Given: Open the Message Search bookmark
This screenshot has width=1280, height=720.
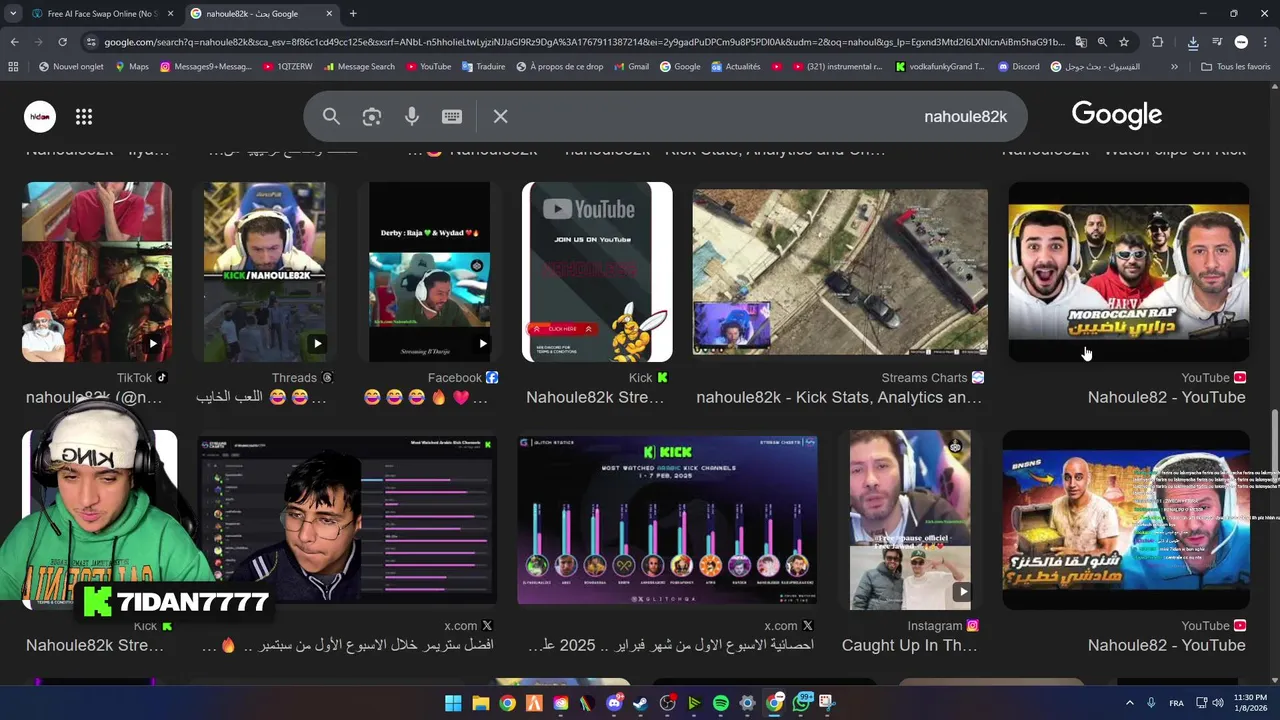Looking at the screenshot, I should pos(359,67).
